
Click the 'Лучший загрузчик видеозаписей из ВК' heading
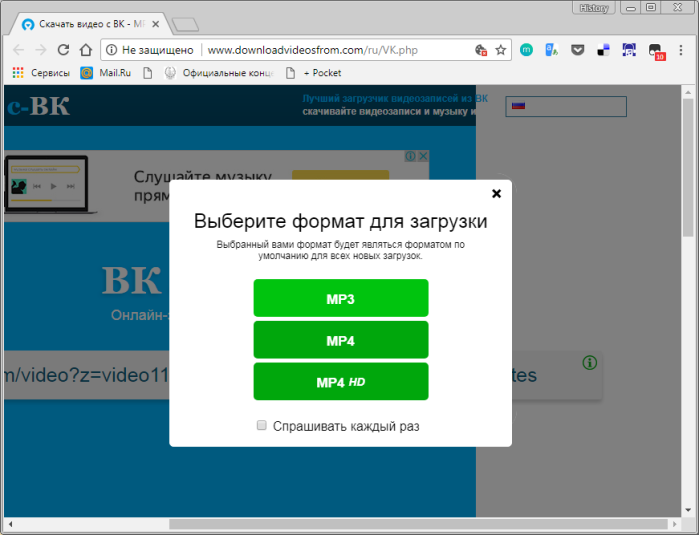(x=395, y=99)
